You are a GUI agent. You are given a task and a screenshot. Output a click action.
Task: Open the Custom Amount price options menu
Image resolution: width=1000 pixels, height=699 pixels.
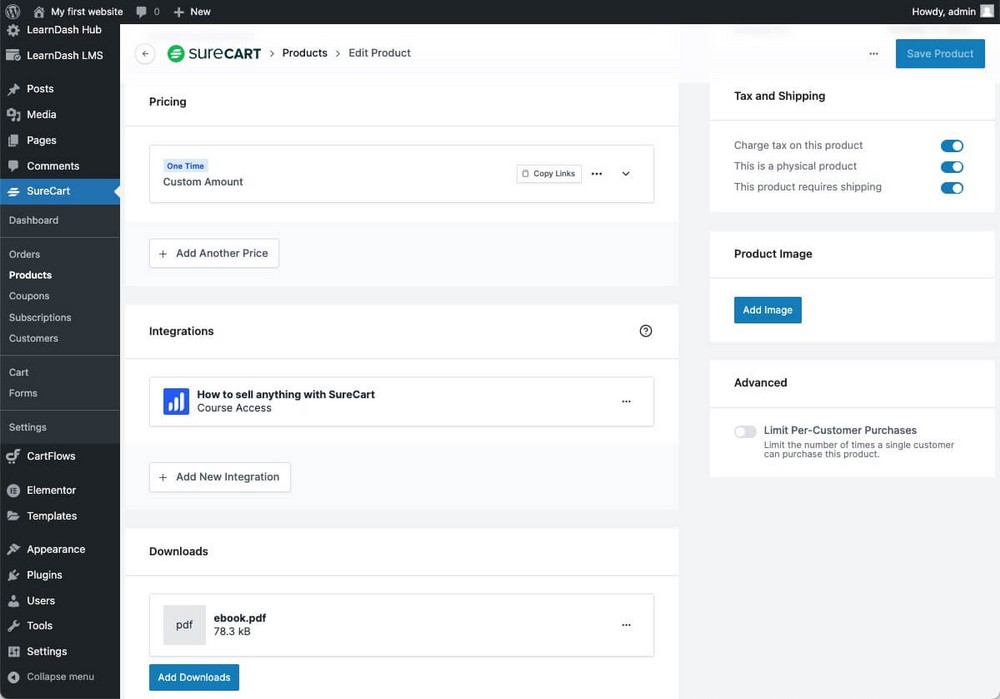pyautogui.click(x=597, y=173)
